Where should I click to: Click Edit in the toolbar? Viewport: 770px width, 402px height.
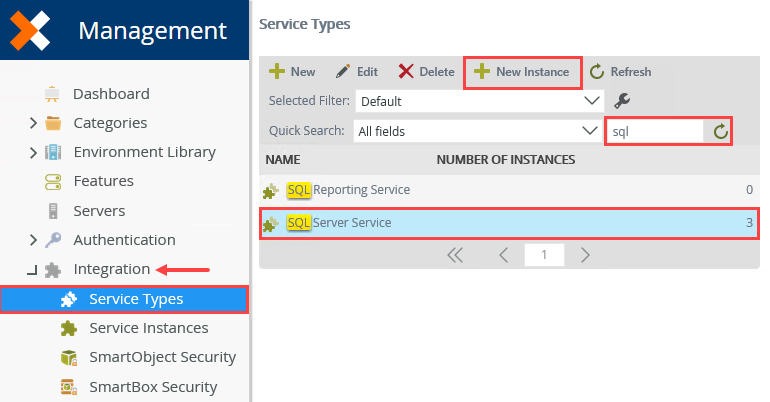(x=357, y=72)
